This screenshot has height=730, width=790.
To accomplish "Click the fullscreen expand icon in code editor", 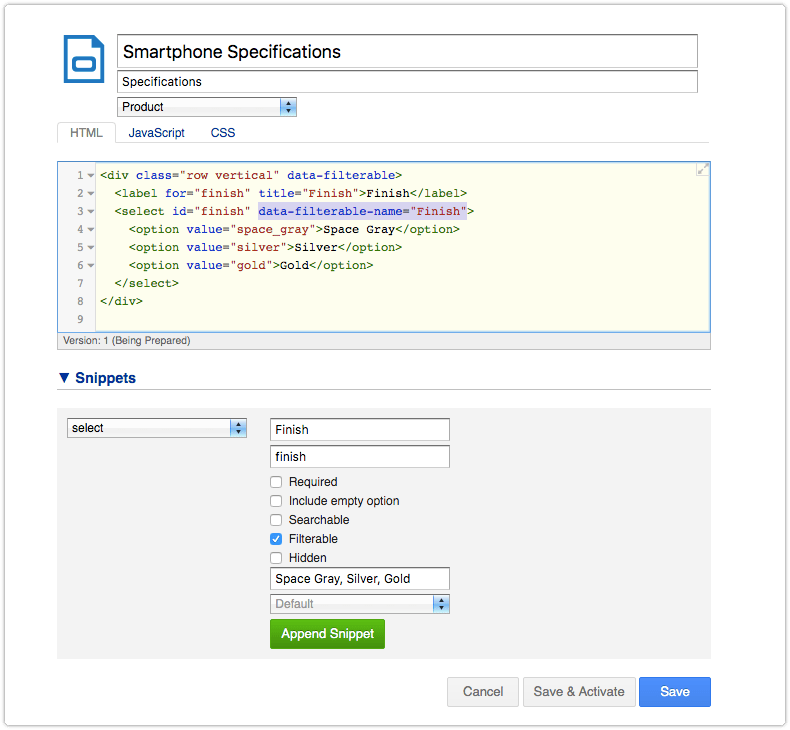I will click(702, 169).
